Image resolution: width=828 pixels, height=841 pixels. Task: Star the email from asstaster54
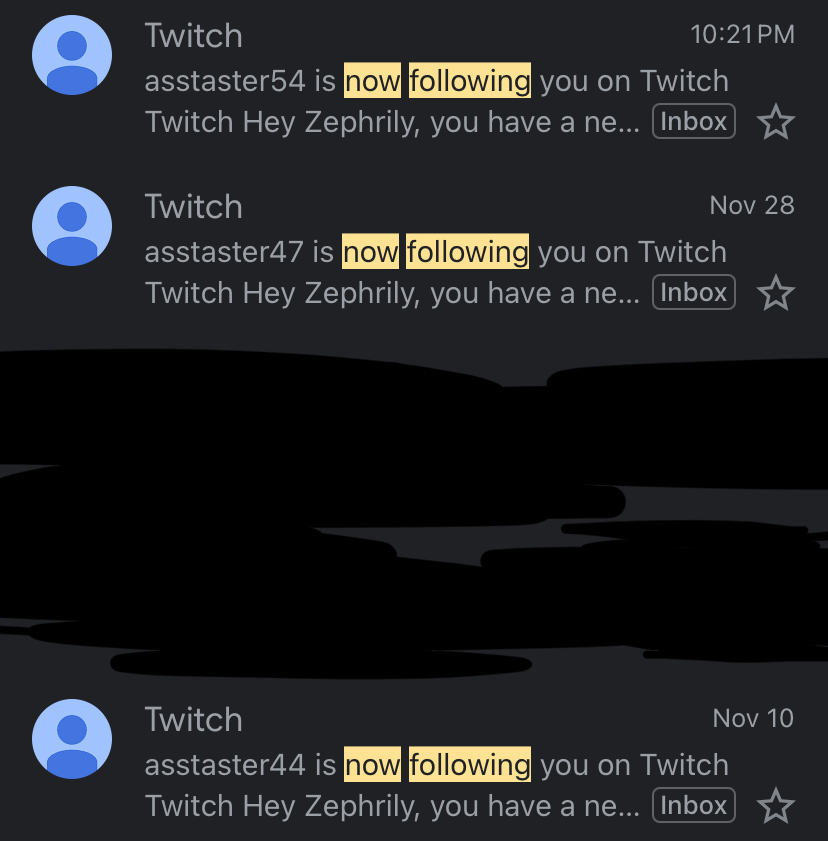pos(775,123)
